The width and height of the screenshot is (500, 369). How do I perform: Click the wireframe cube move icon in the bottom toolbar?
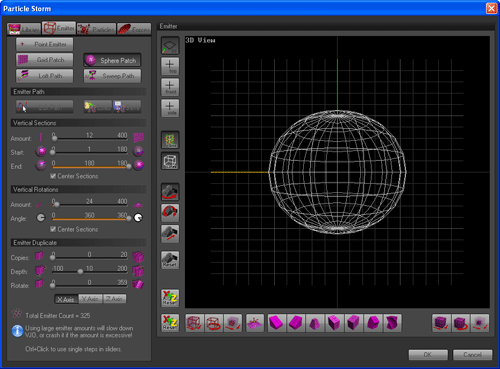click(x=195, y=323)
